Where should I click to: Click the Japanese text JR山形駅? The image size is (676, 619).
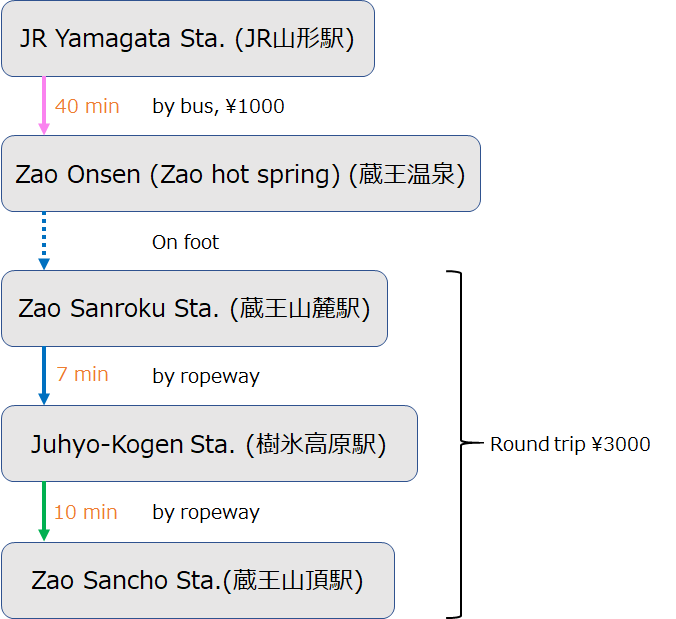(x=294, y=38)
